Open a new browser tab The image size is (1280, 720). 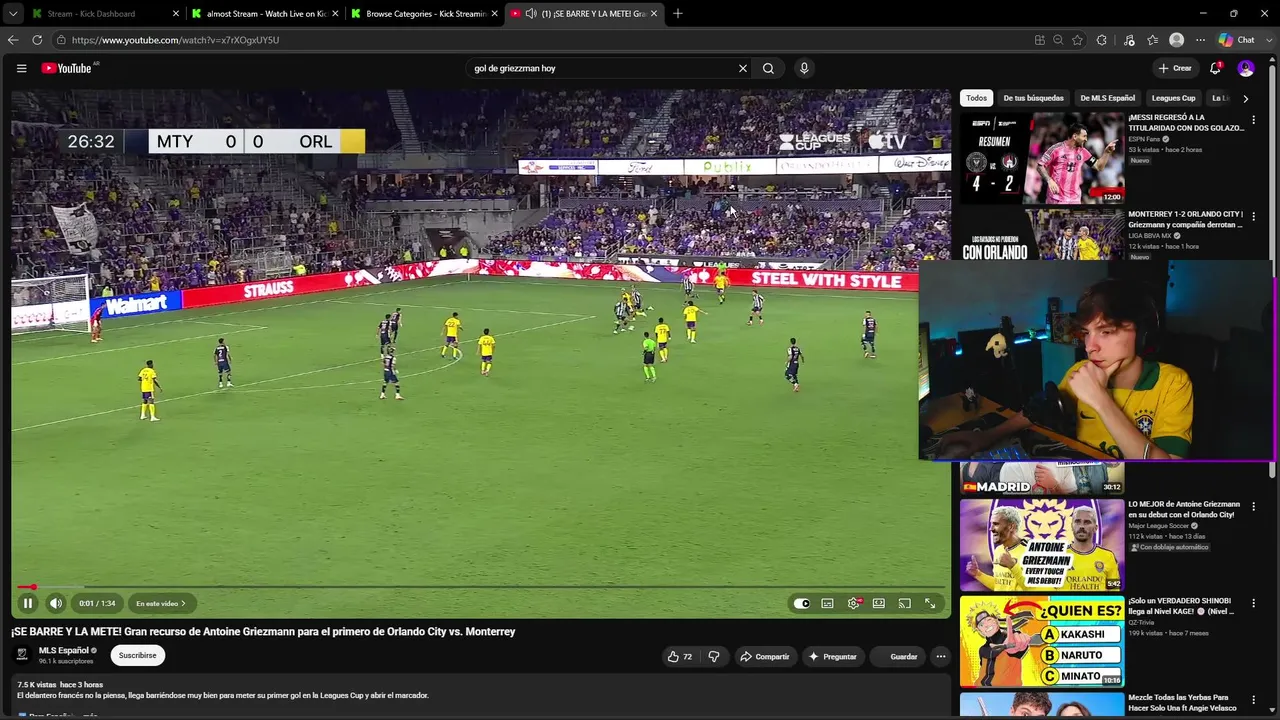click(678, 14)
